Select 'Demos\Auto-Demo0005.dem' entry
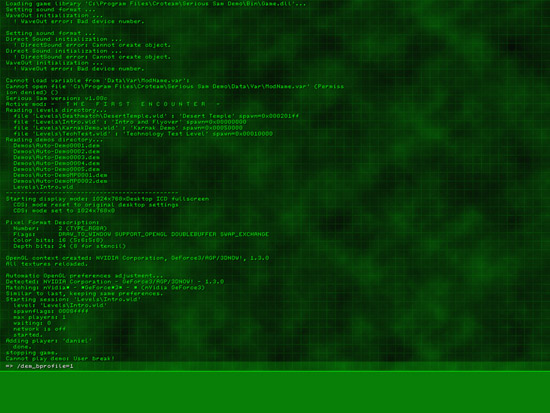Image resolution: width=550 pixels, height=413 pixels. tap(56, 169)
